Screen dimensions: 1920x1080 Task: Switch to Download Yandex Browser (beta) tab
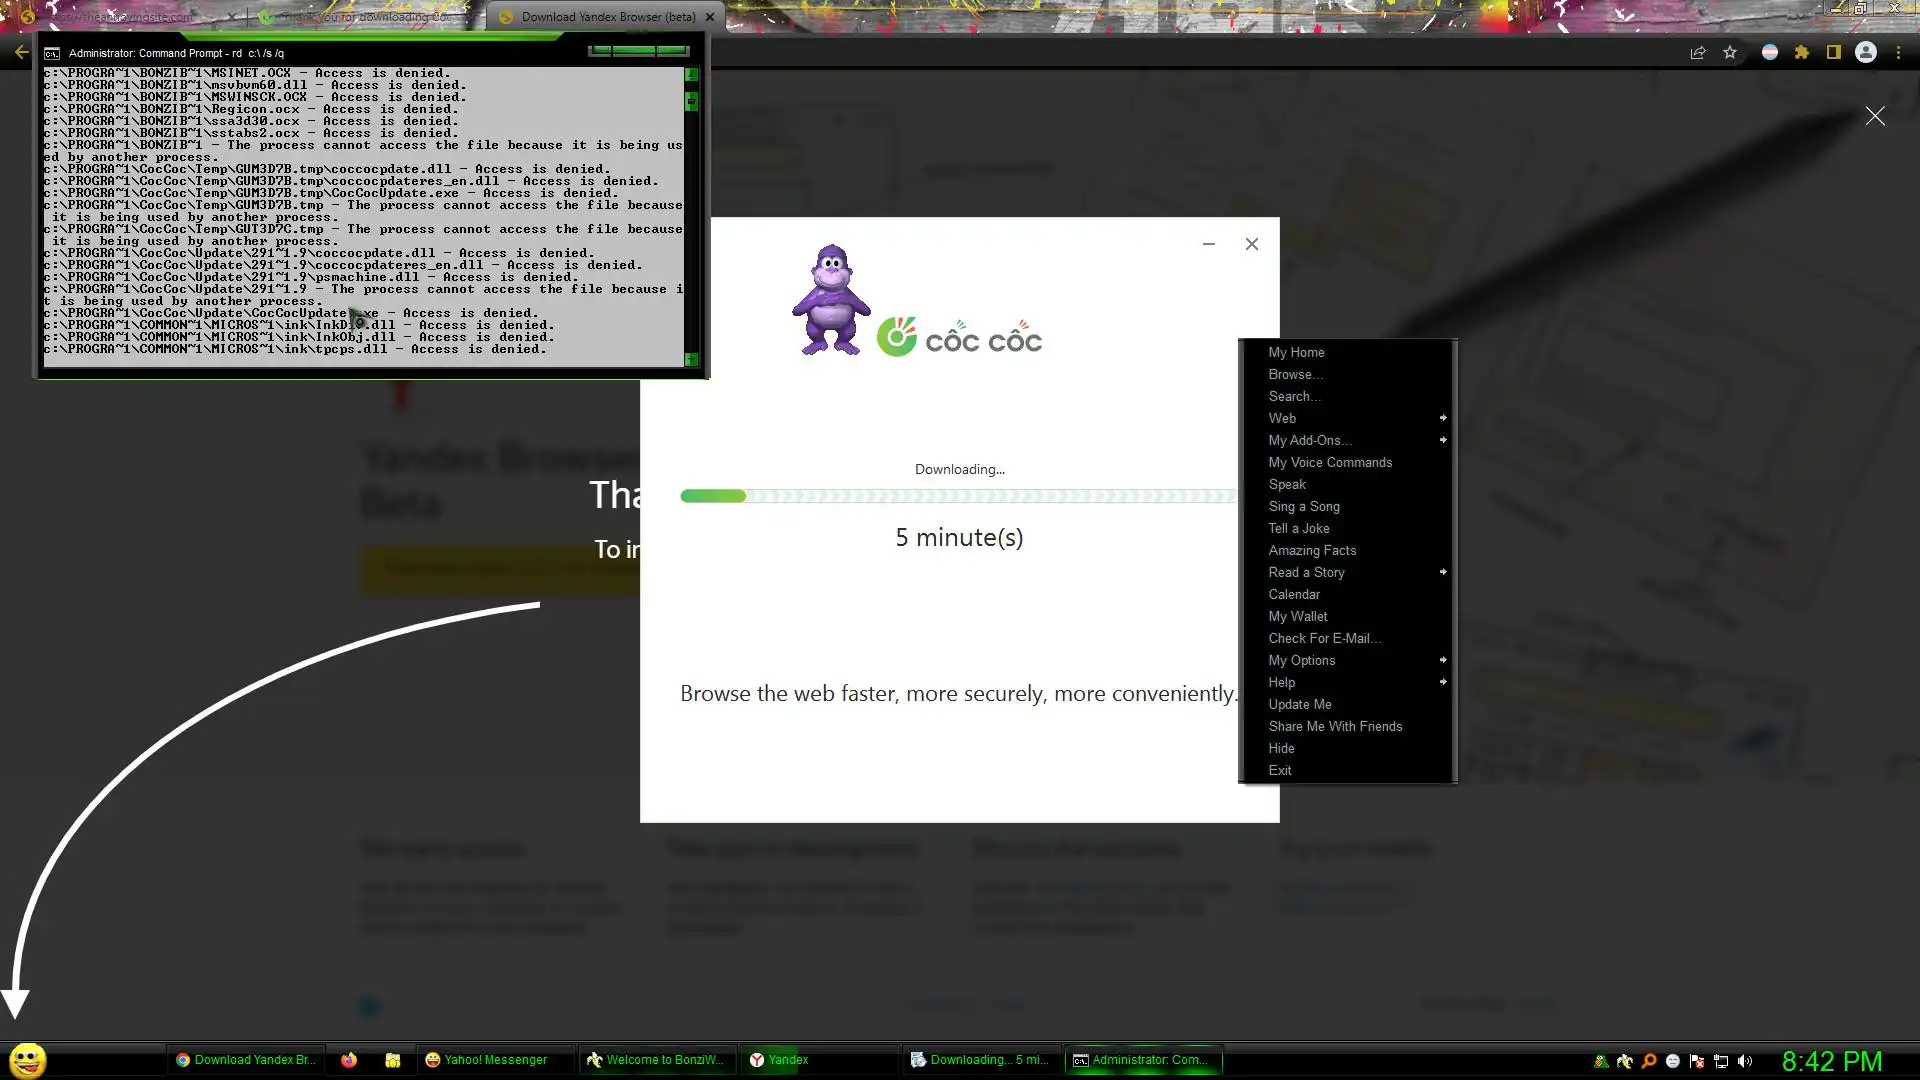pyautogui.click(x=607, y=17)
